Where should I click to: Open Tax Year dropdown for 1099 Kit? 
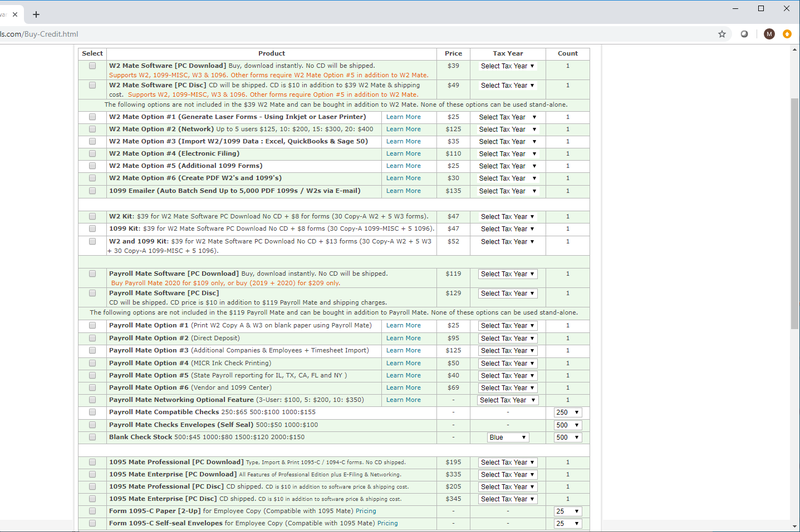pos(508,229)
